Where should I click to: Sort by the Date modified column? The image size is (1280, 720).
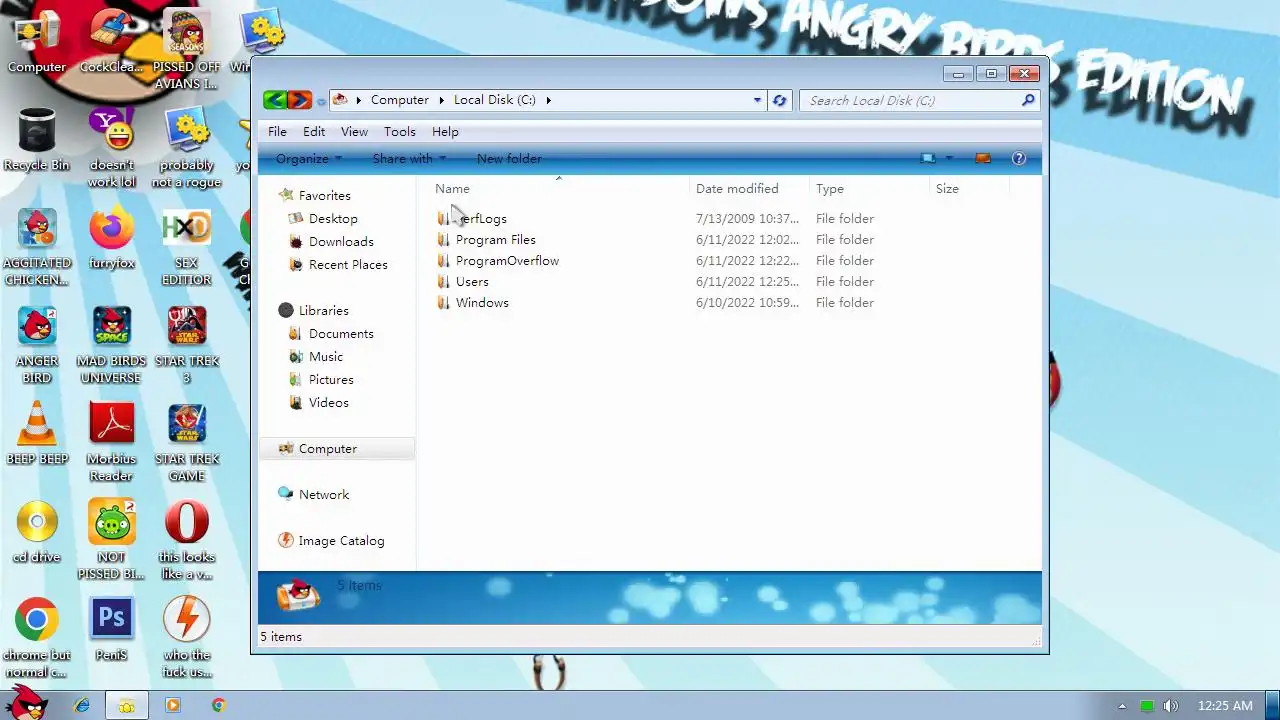(747, 188)
